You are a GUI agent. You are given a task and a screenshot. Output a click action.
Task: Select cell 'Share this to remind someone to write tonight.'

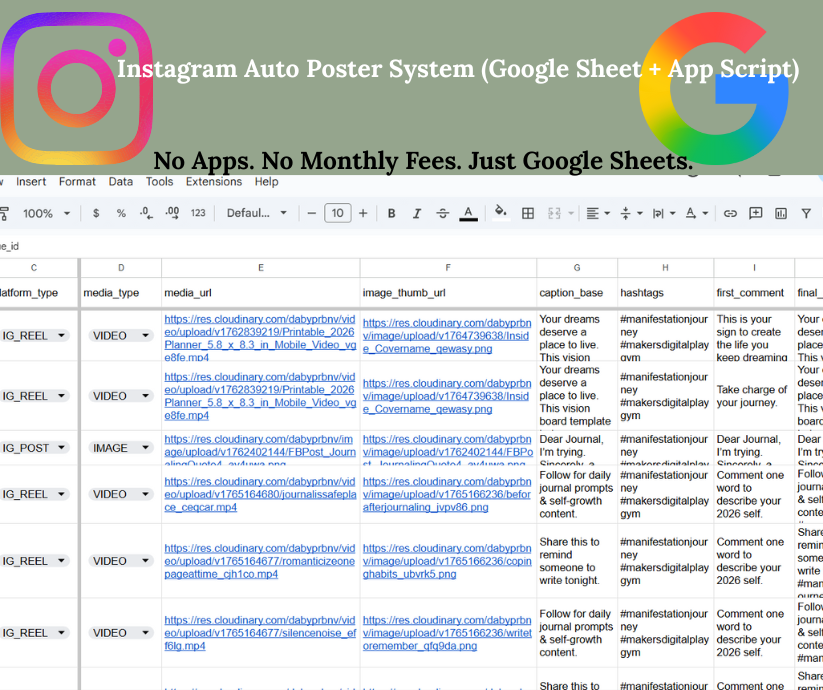click(x=577, y=561)
